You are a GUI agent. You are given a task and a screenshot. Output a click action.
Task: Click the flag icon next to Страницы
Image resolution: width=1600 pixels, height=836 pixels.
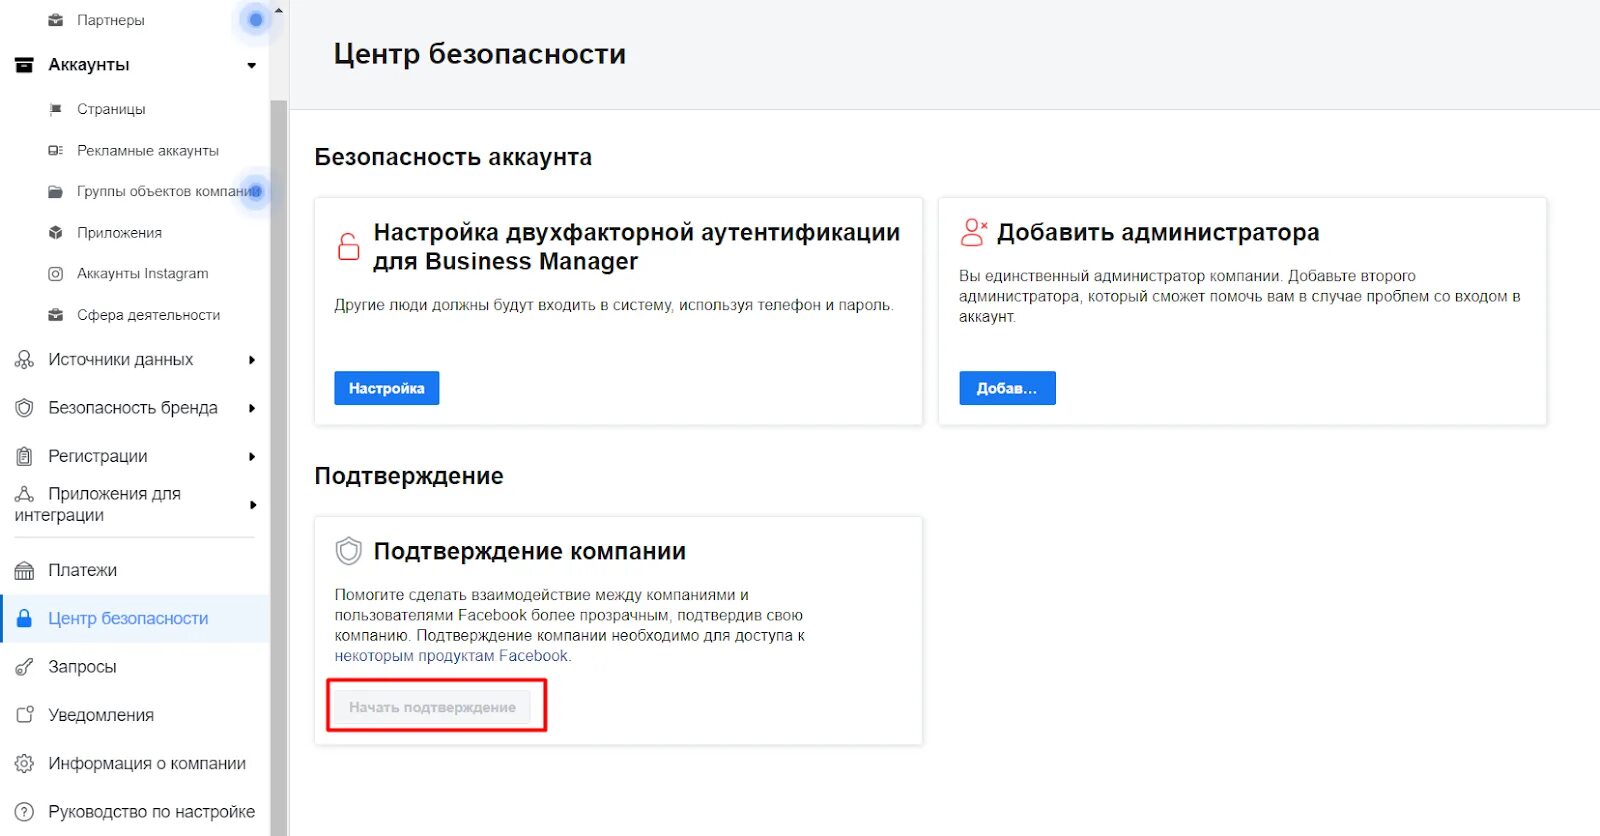(x=56, y=109)
